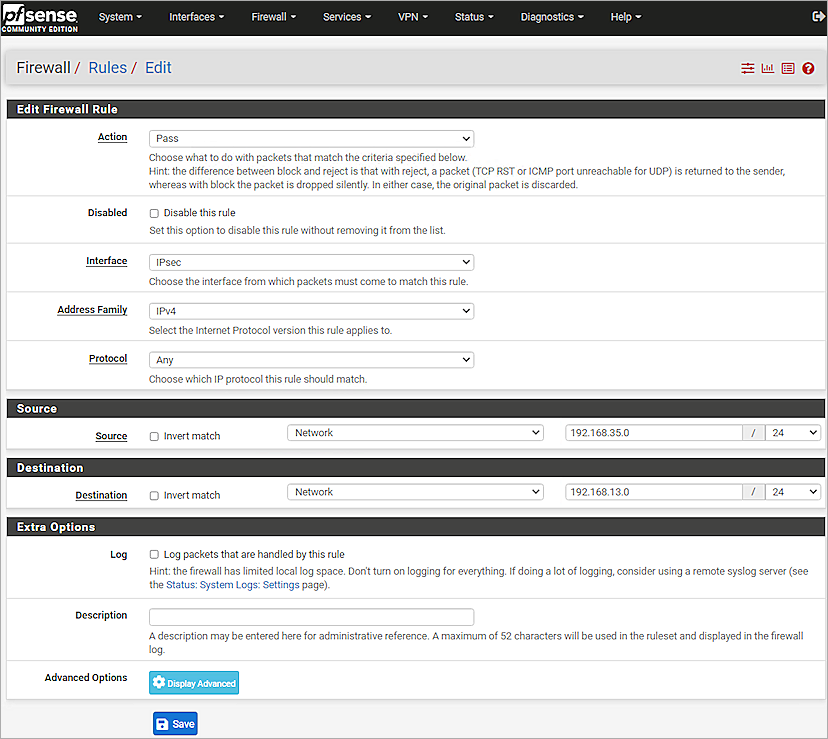The image size is (828, 739).
Task: Enable logging of packets handled by rule
Action: click(x=153, y=554)
